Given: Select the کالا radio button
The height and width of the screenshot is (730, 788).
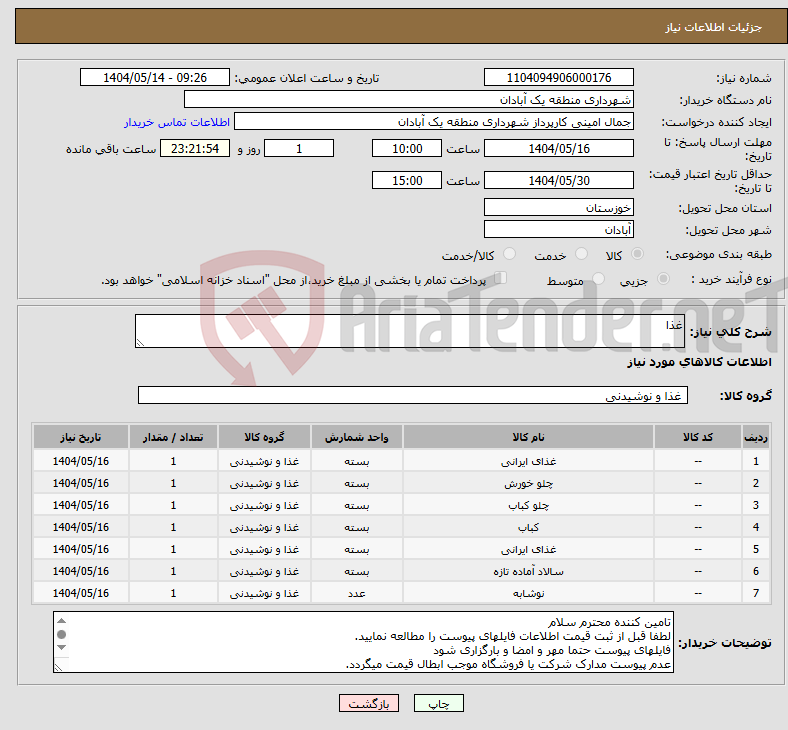Looking at the screenshot, I should tap(637, 254).
